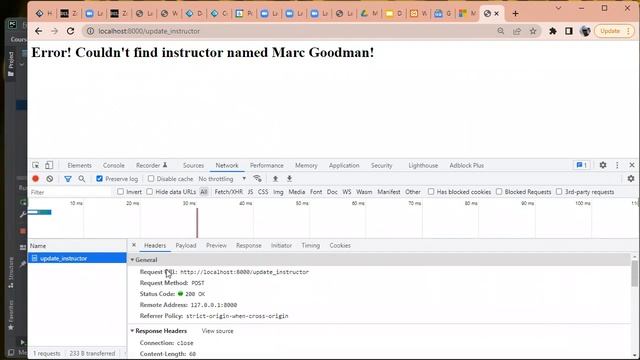Open the Network panel settings gear
The height and width of the screenshot is (360, 640).
point(631,179)
